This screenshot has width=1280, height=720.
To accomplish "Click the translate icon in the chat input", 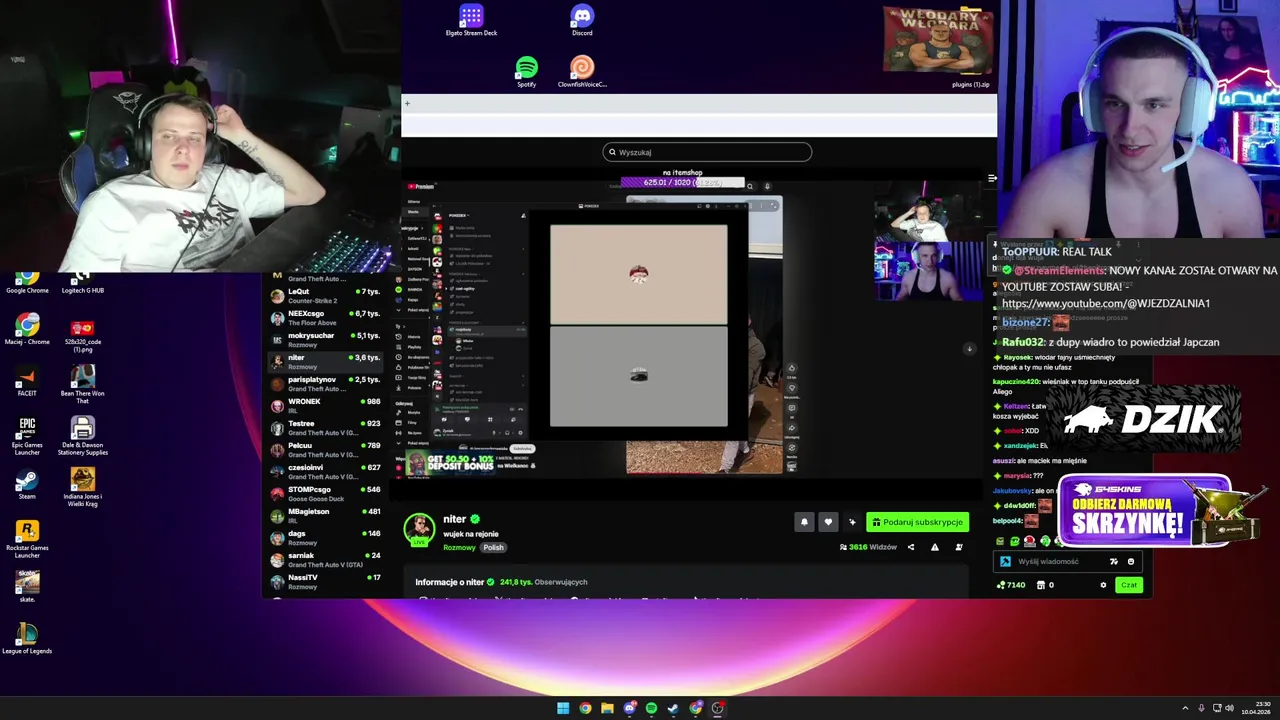I will [x=1114, y=561].
